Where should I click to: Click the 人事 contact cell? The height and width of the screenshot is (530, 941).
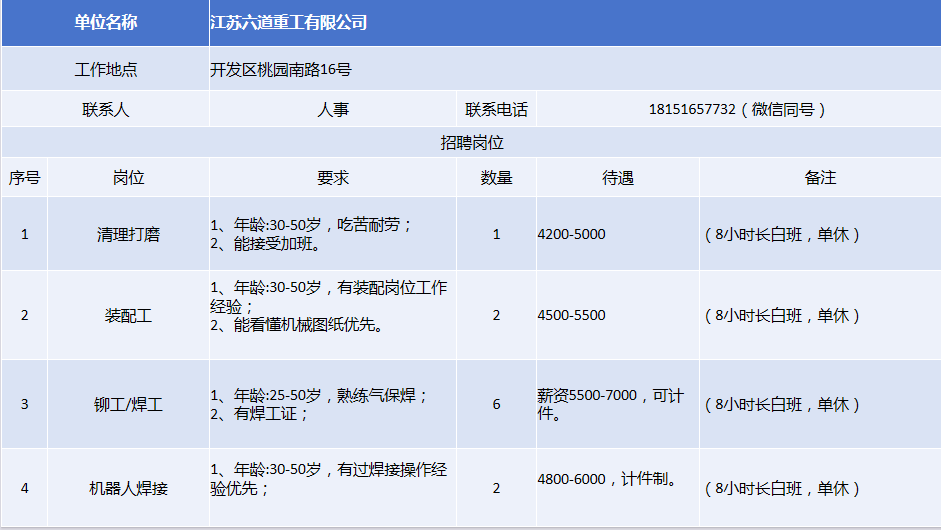333,110
